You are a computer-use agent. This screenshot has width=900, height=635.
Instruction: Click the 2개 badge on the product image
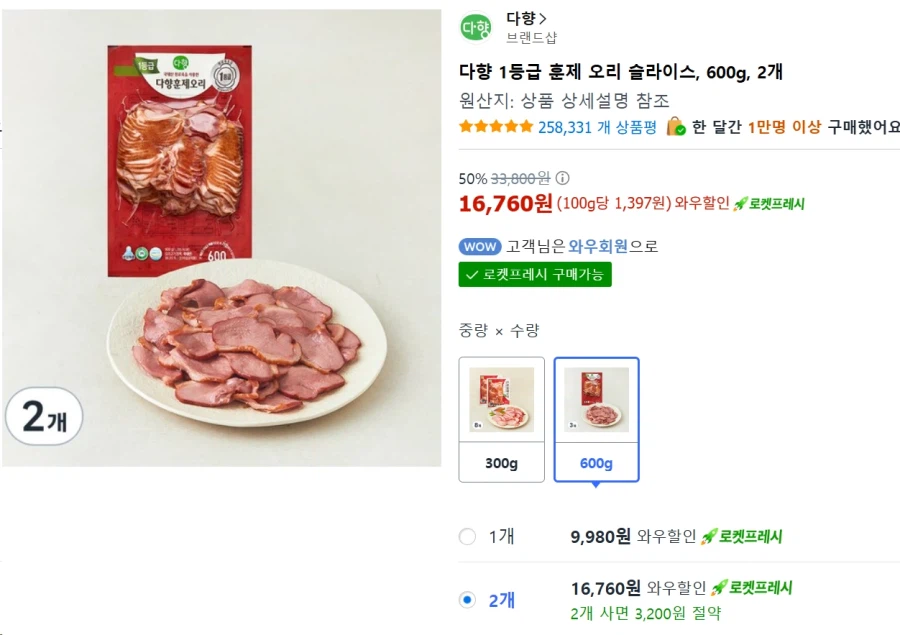[45, 417]
